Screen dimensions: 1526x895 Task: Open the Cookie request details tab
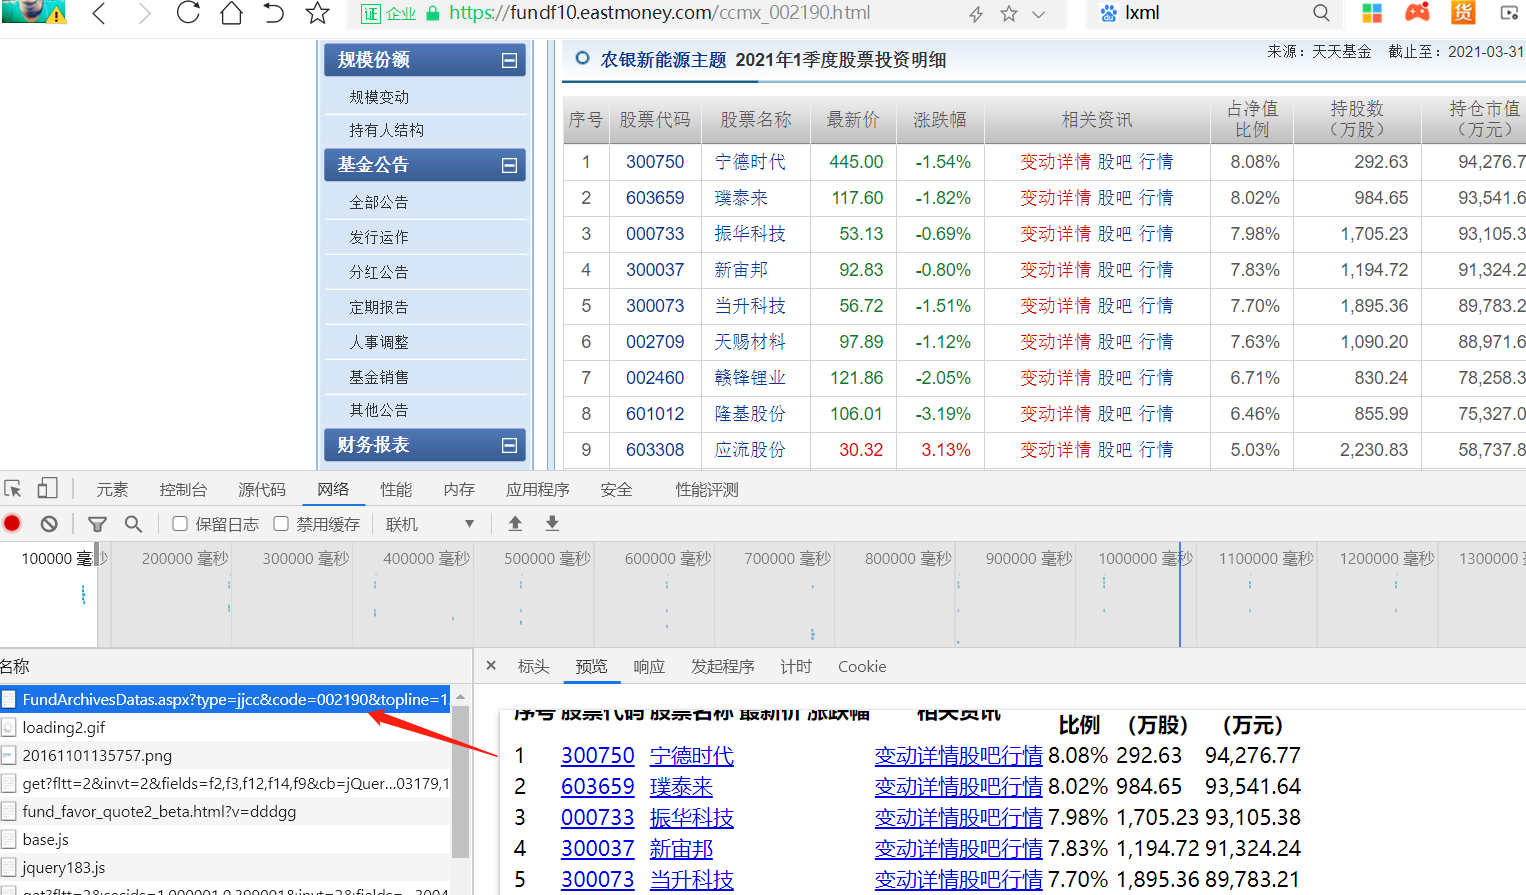coord(862,666)
